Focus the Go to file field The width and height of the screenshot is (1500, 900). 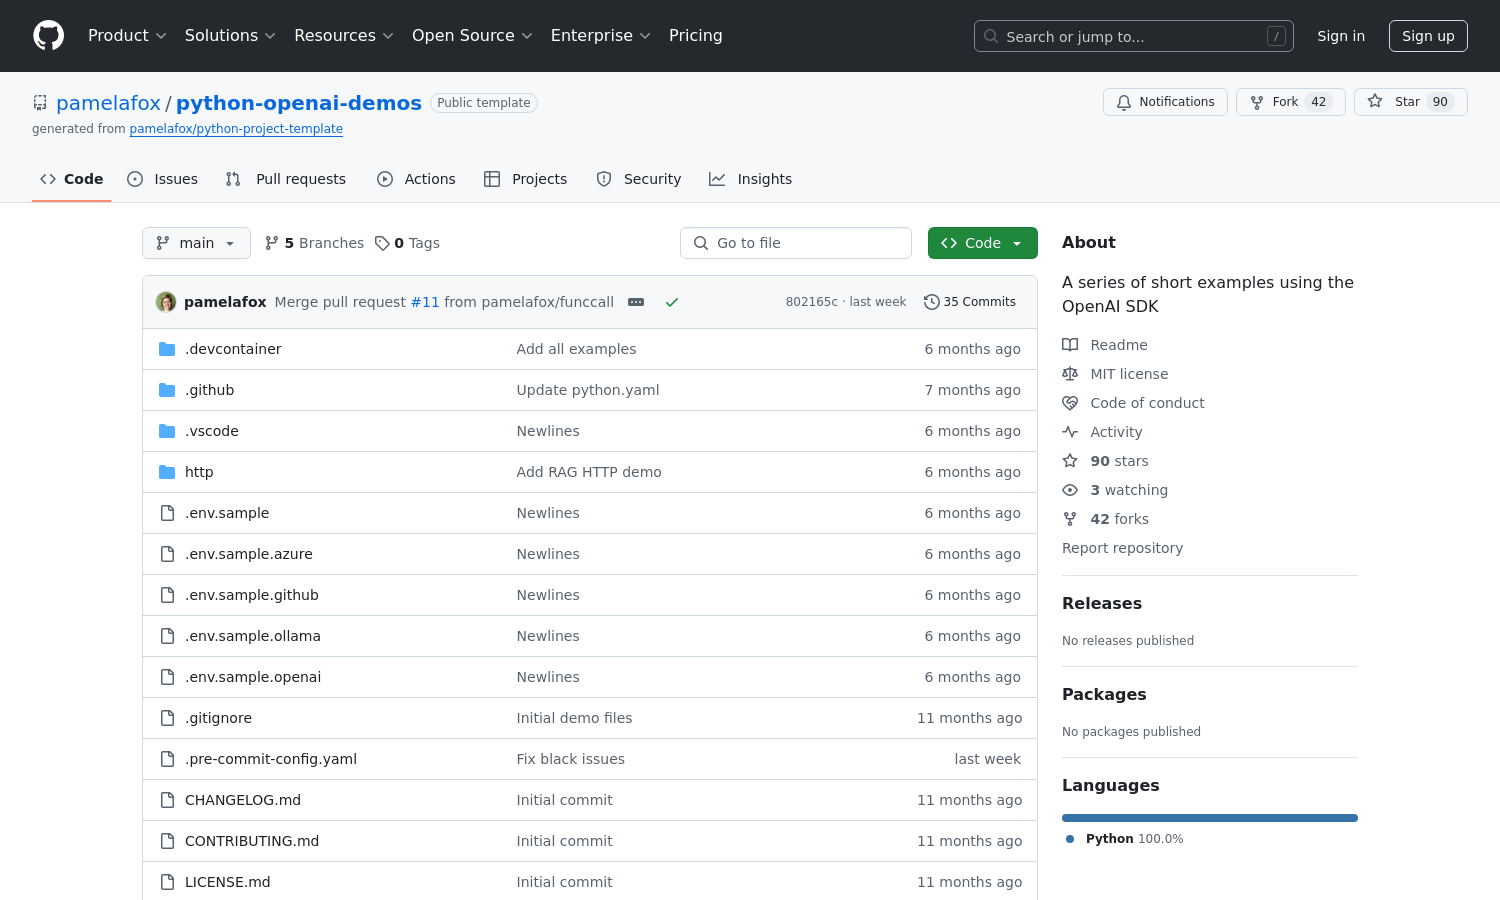pos(796,243)
